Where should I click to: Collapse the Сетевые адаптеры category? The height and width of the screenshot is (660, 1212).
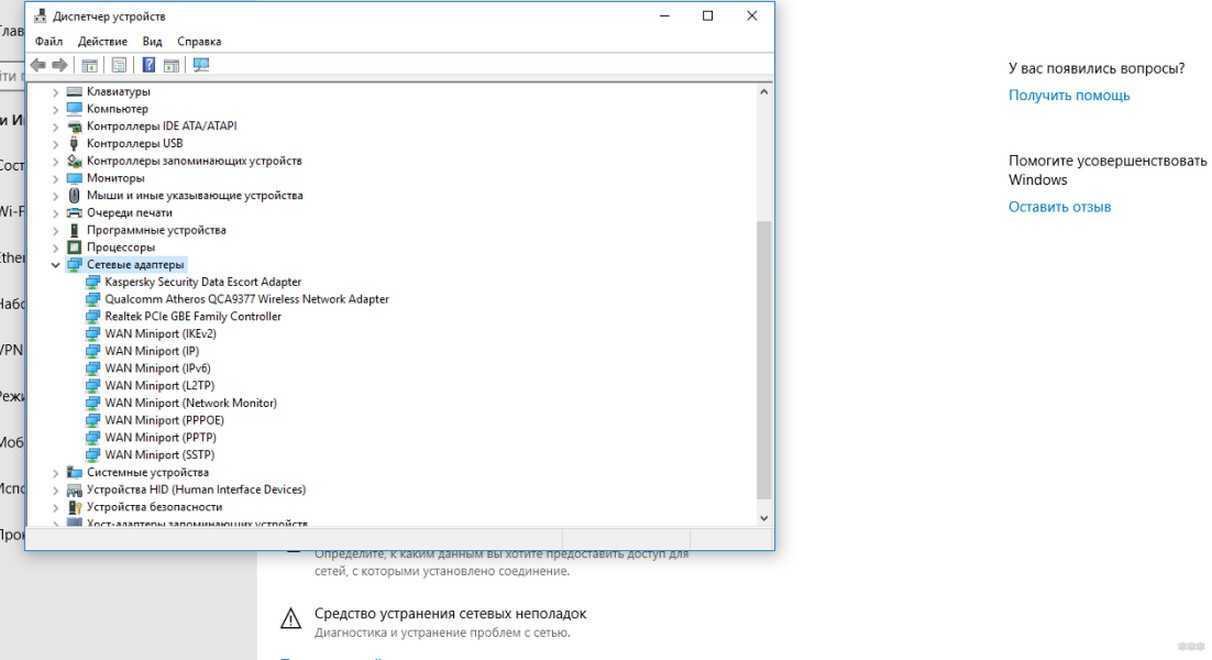point(56,265)
